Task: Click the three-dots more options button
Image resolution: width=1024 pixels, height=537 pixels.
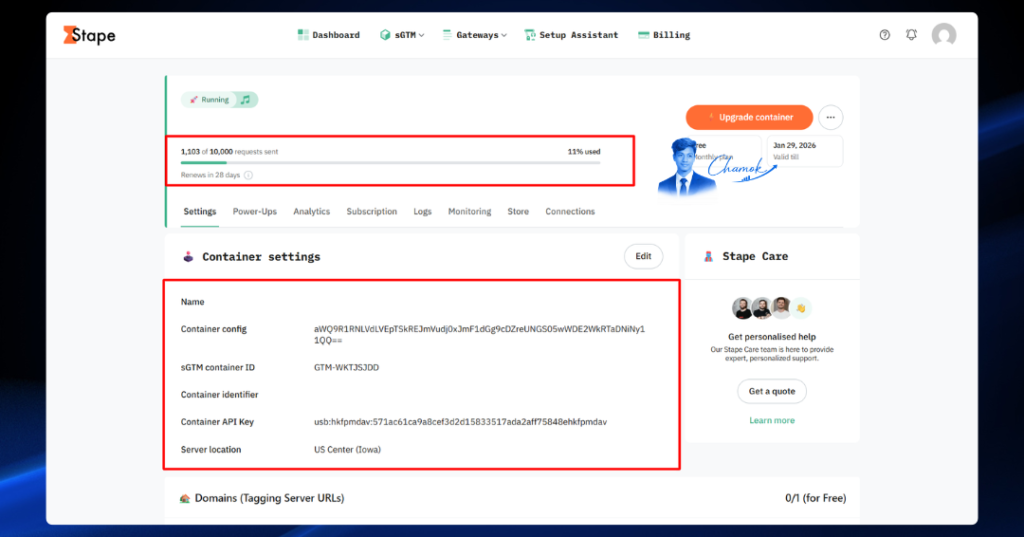Action: point(830,118)
